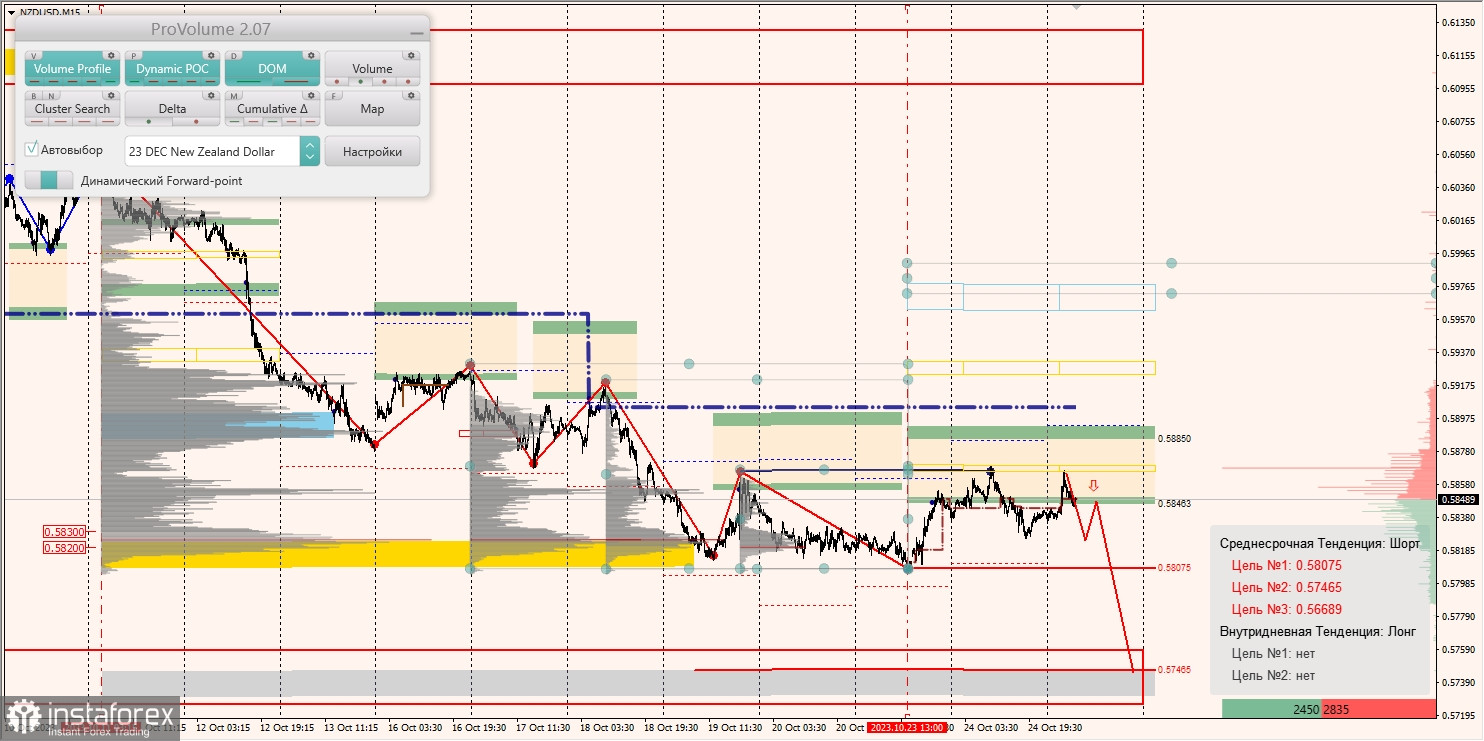Click the red down-arrow sell marker on chart

1093,486
